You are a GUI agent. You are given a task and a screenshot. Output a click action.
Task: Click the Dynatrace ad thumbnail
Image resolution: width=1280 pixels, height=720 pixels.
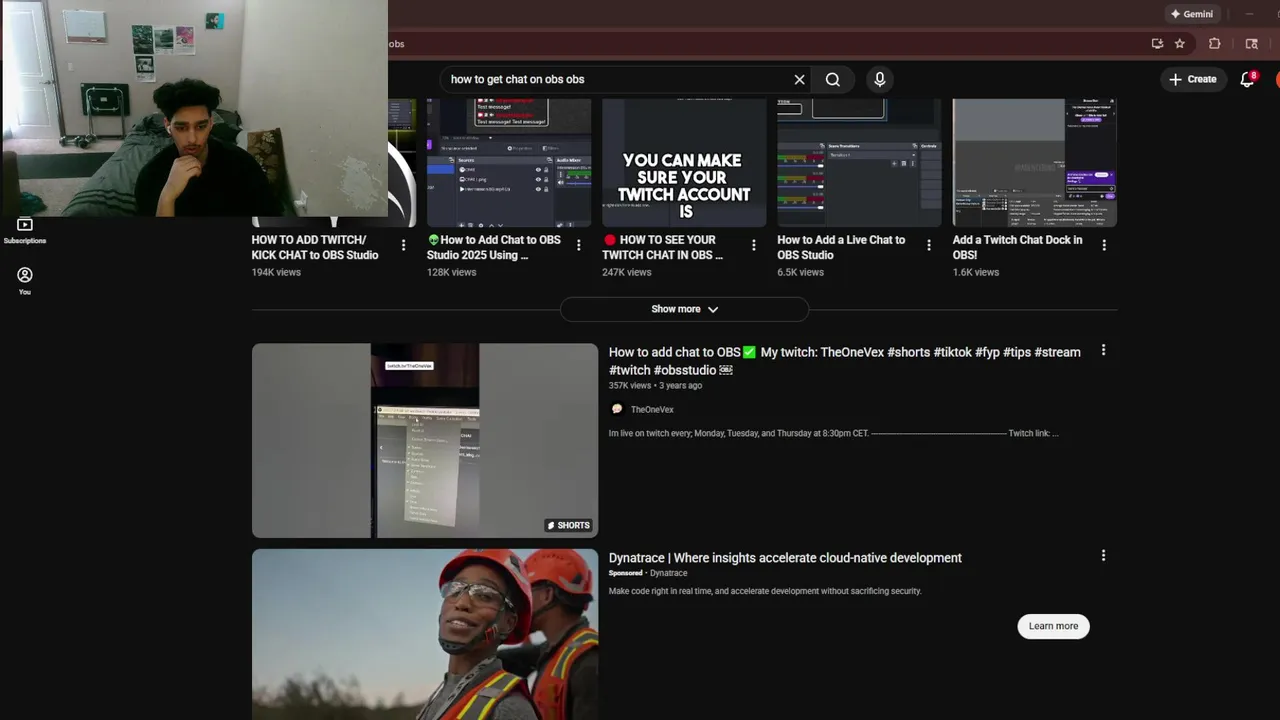425,634
